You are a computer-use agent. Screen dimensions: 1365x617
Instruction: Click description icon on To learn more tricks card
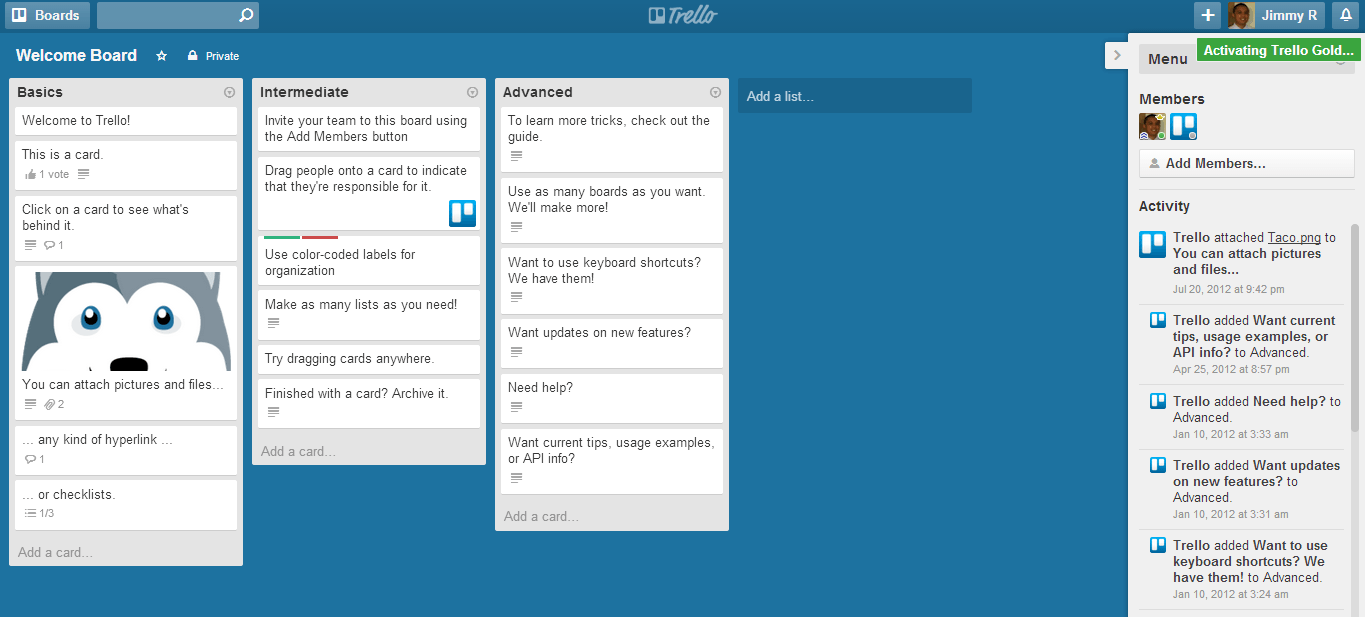(517, 156)
